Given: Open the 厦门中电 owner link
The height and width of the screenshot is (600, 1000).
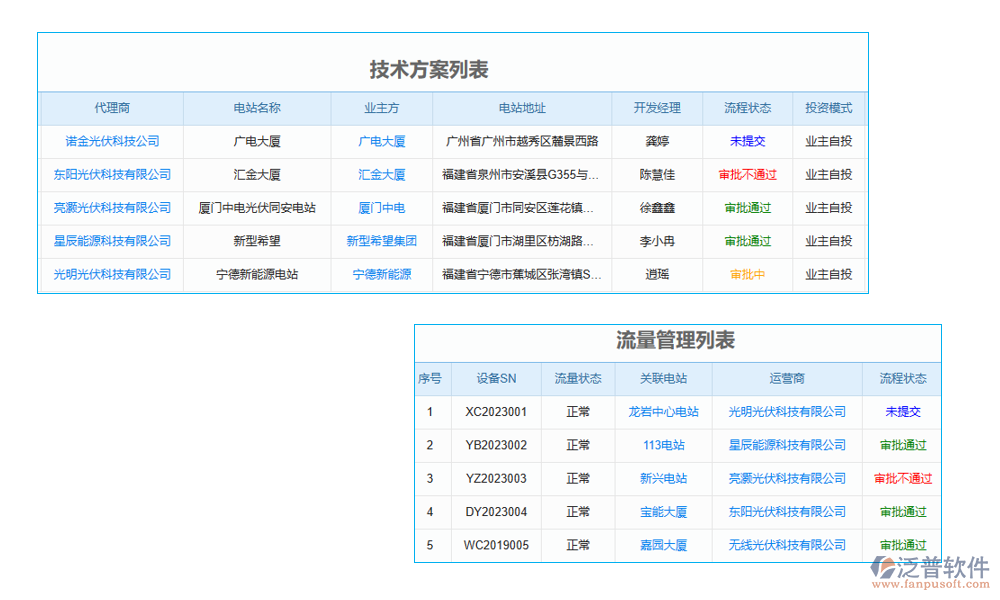Looking at the screenshot, I should point(382,208).
